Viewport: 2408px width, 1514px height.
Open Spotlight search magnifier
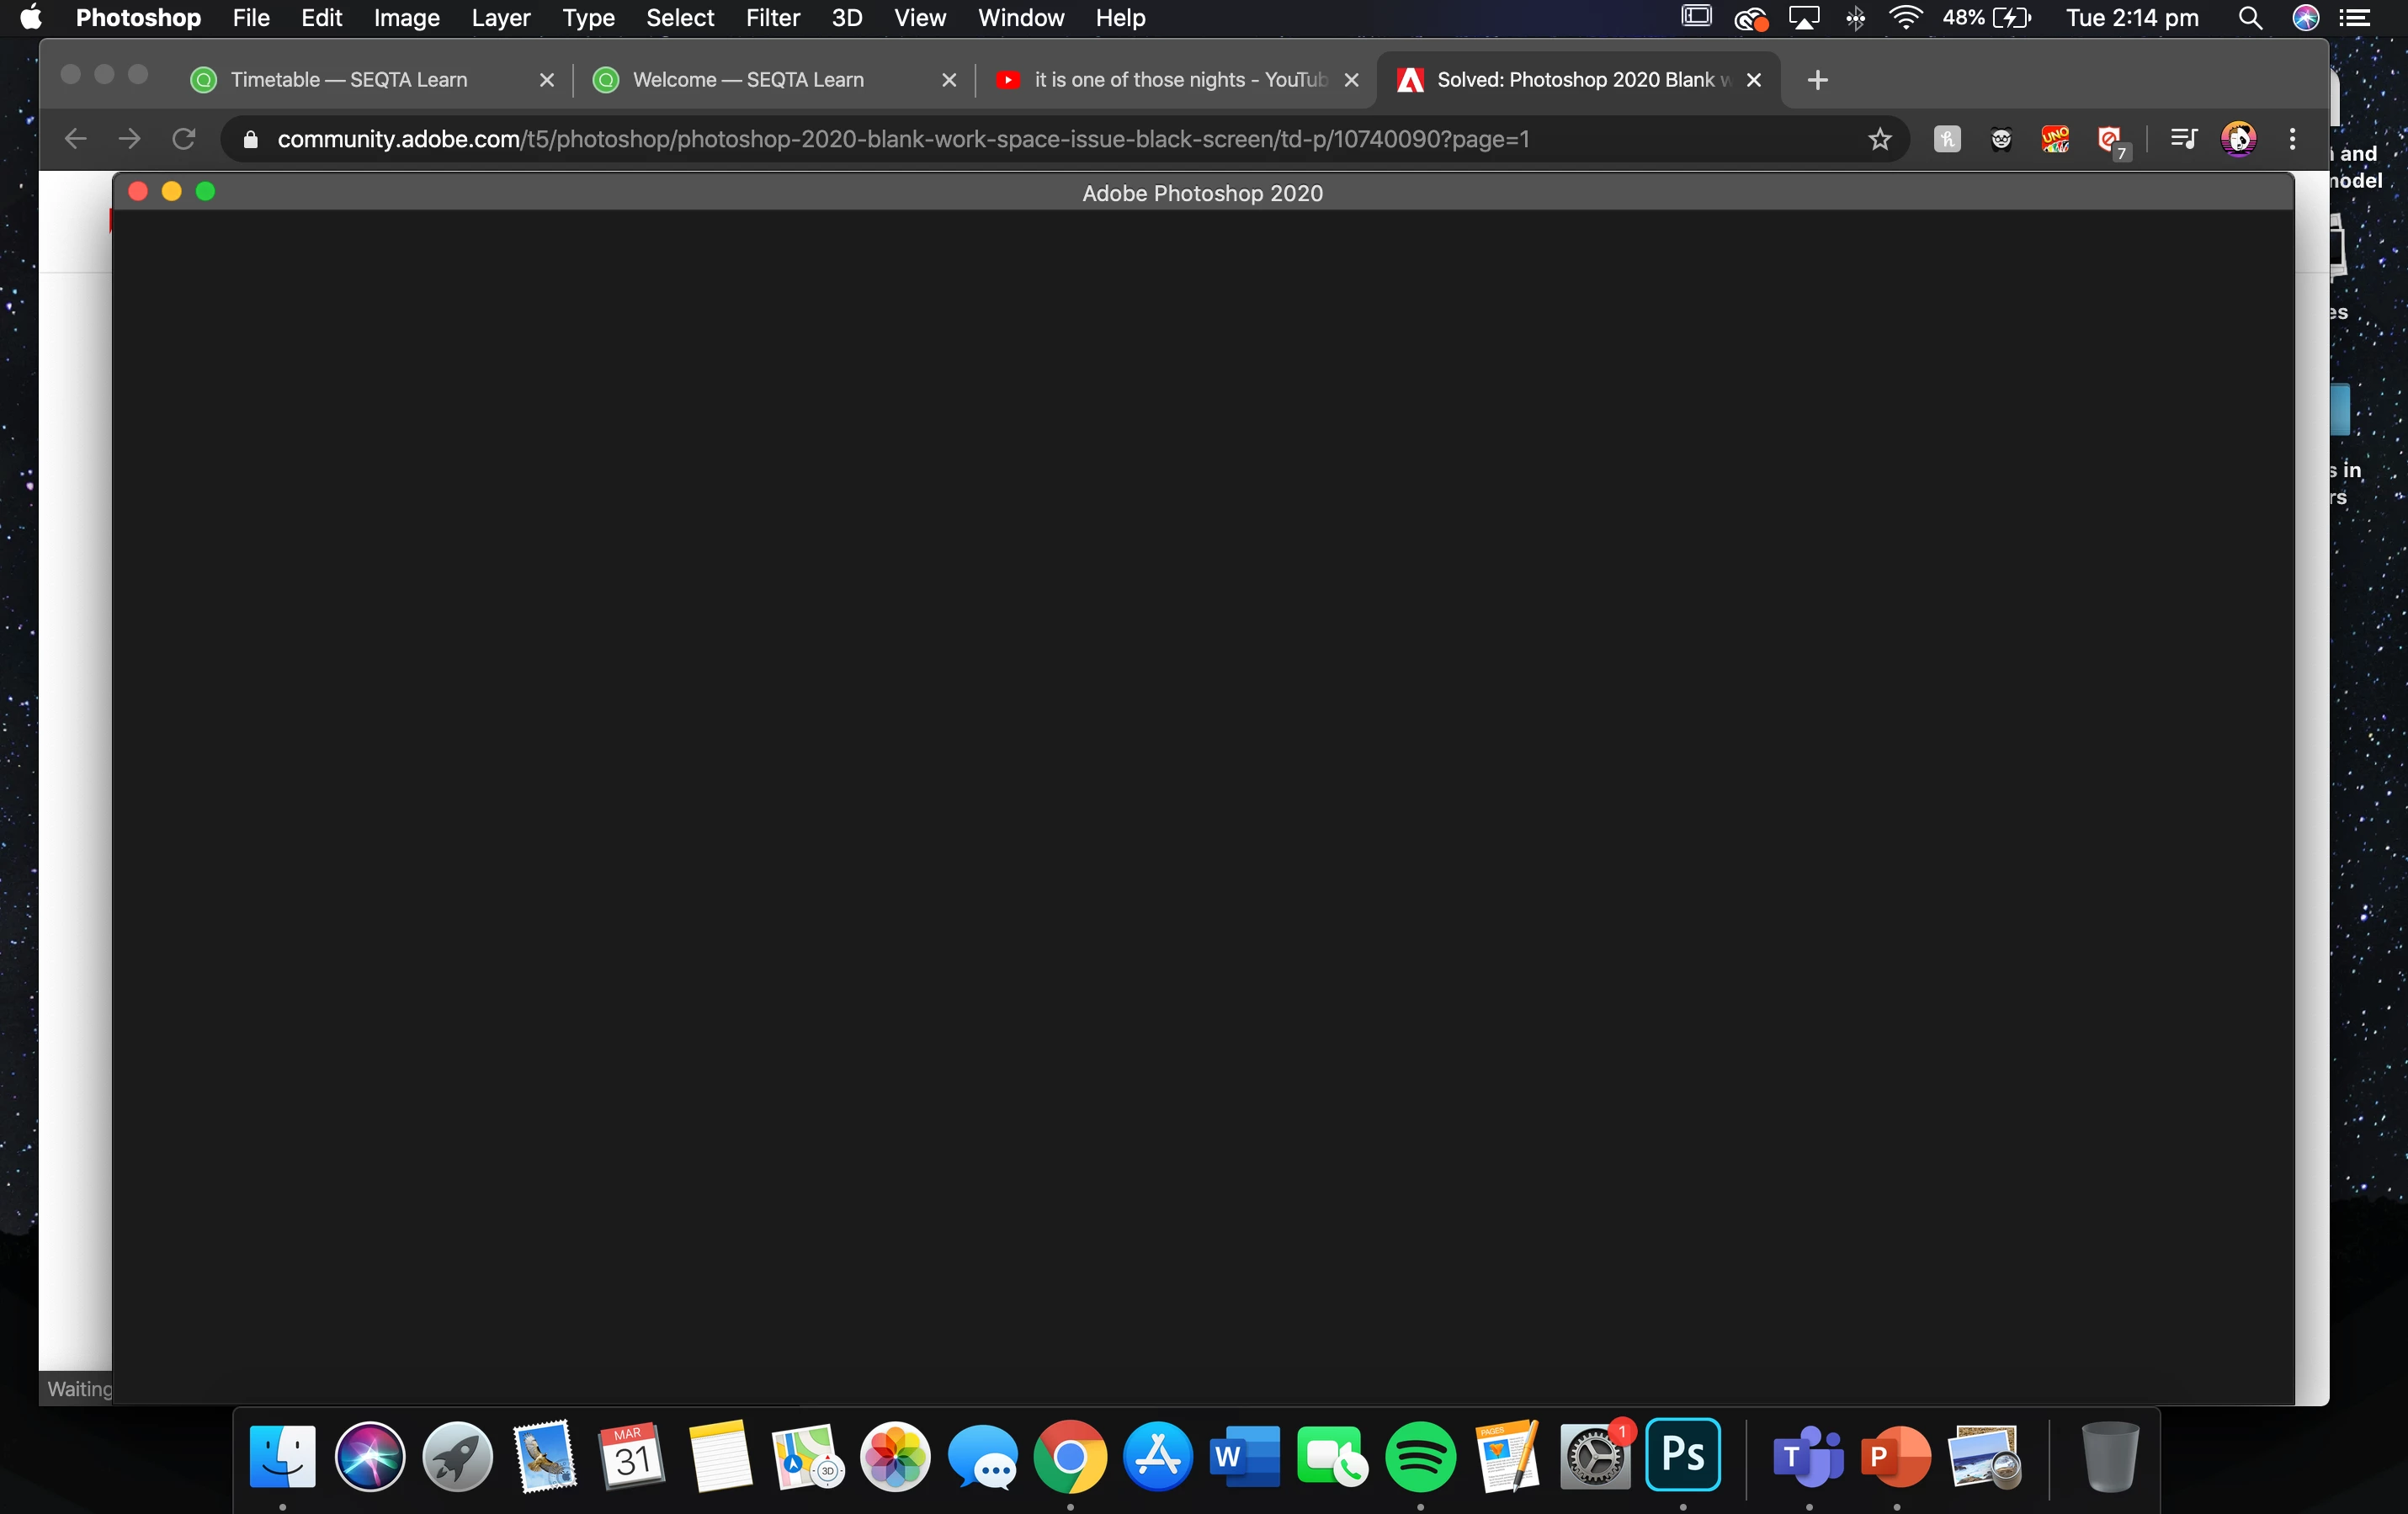2250,18
